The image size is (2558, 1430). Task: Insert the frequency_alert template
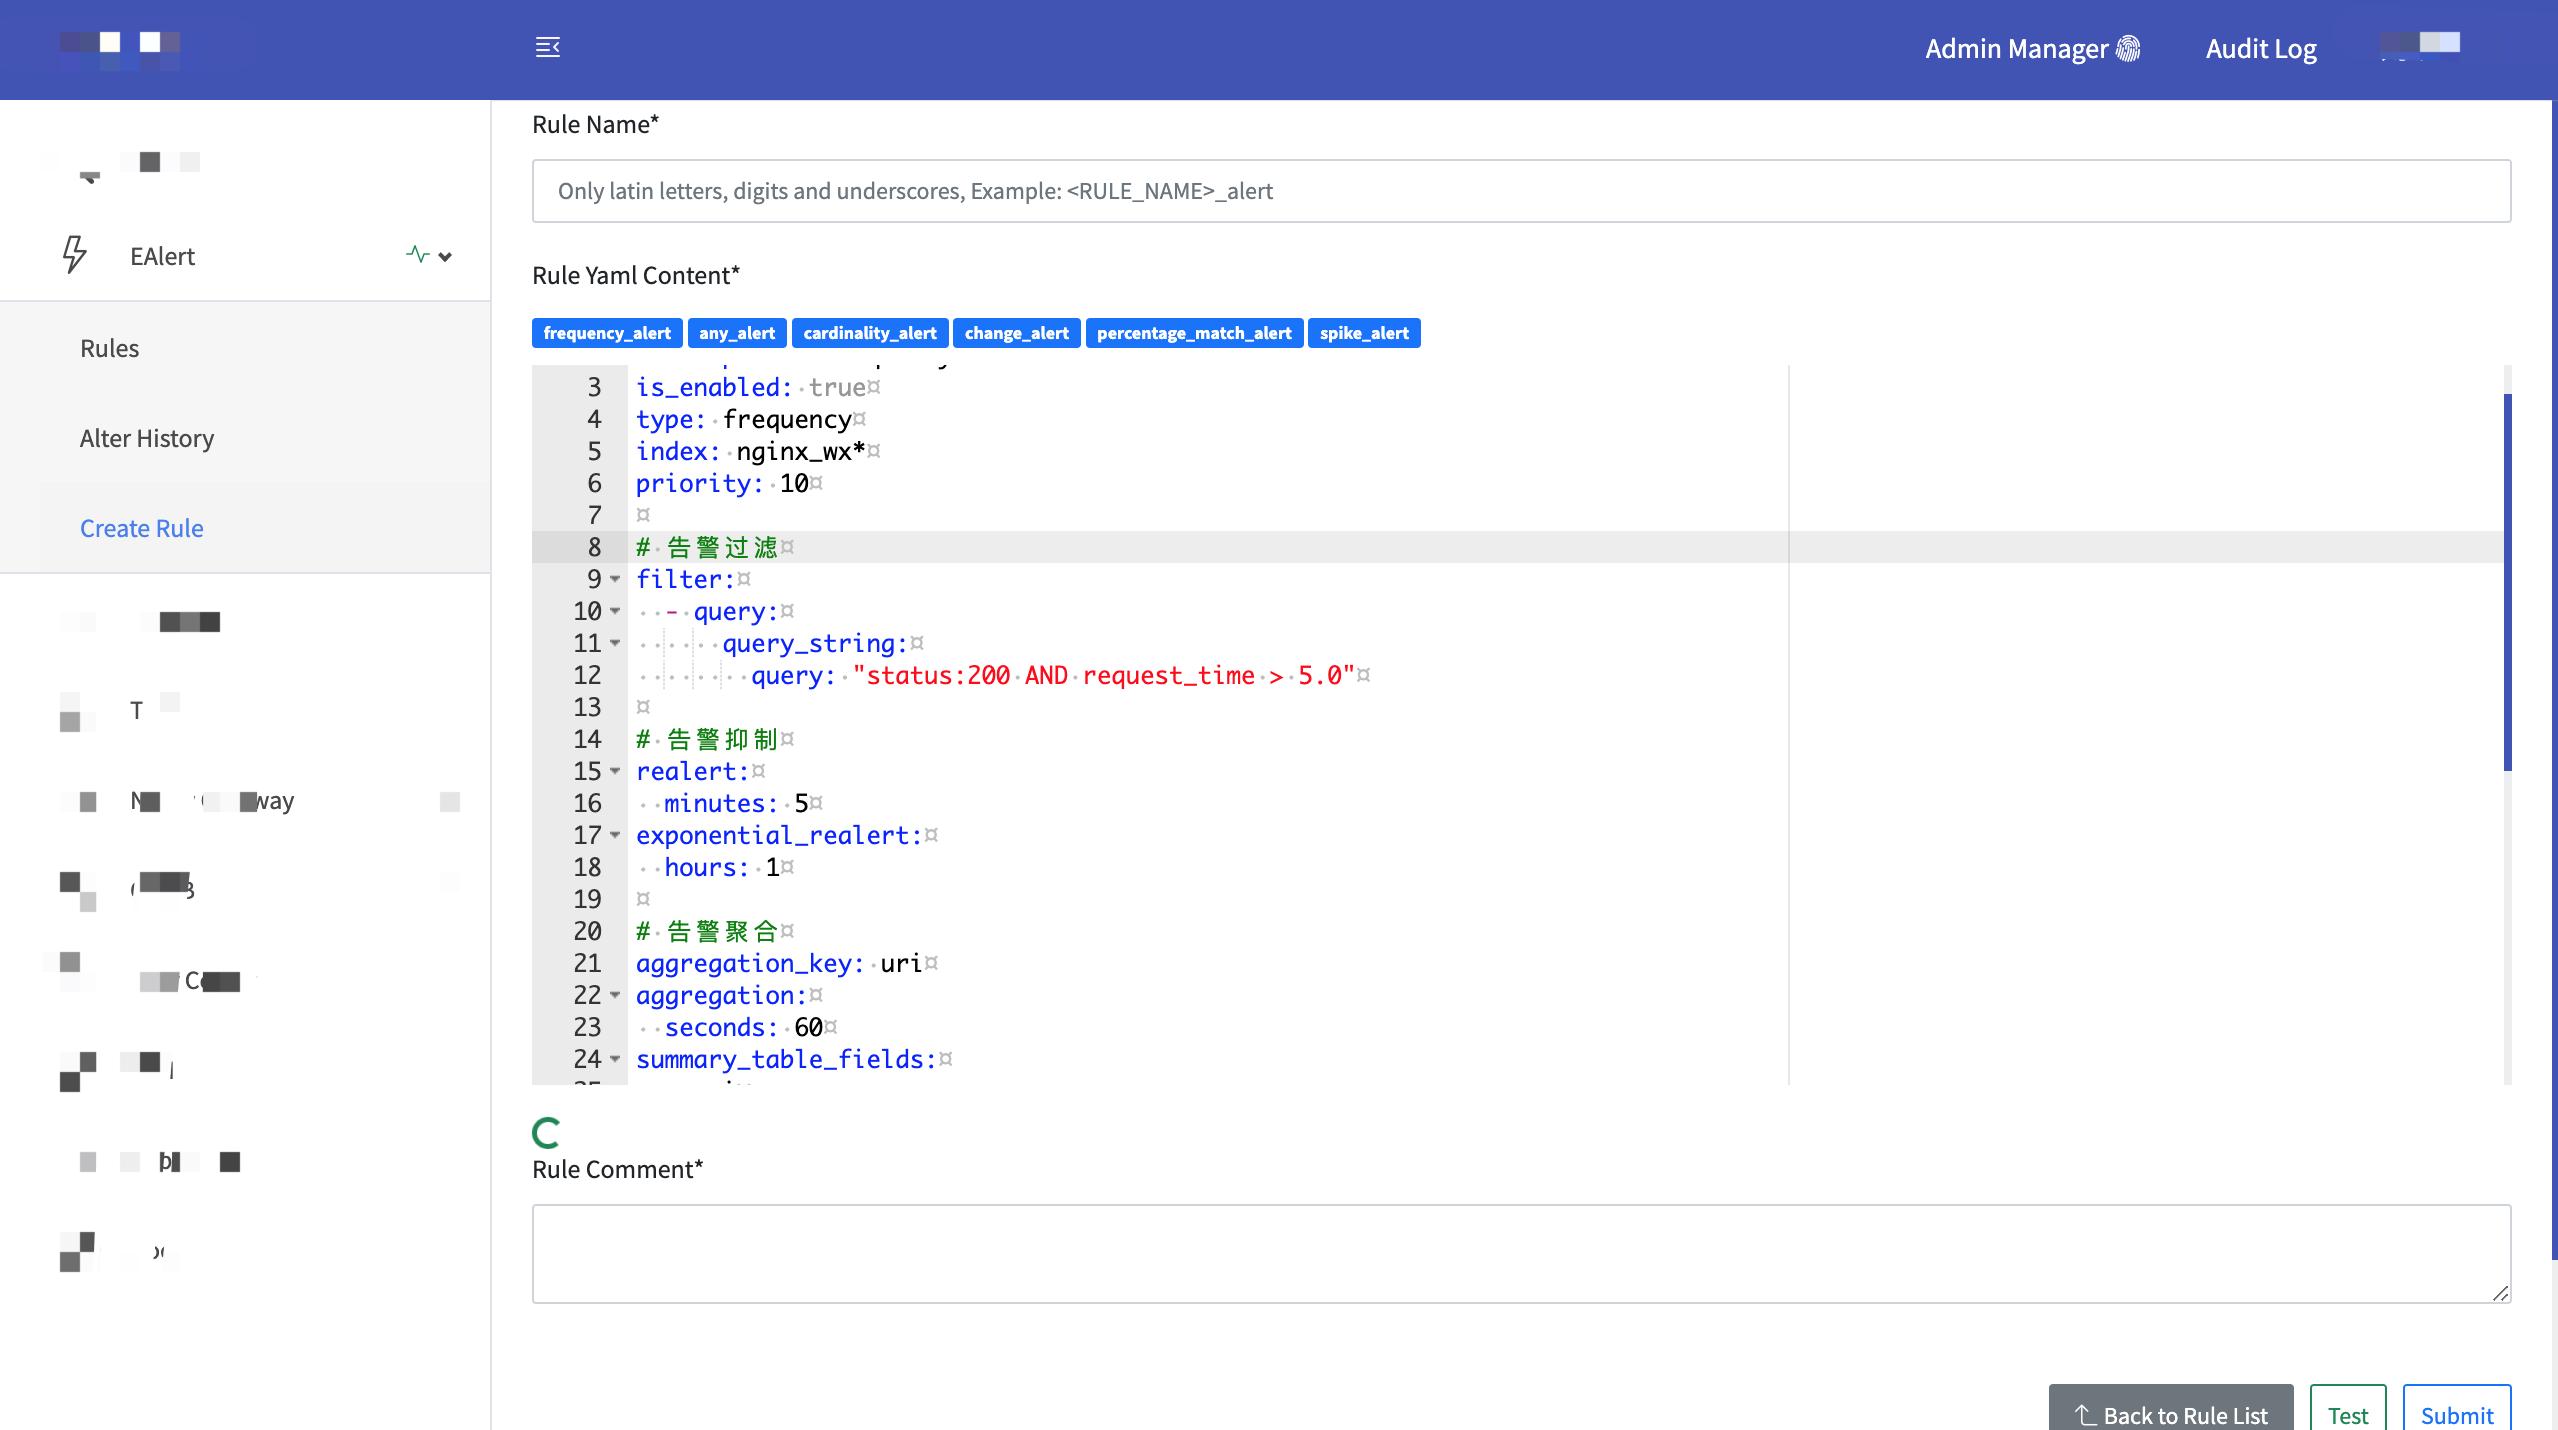click(x=607, y=333)
